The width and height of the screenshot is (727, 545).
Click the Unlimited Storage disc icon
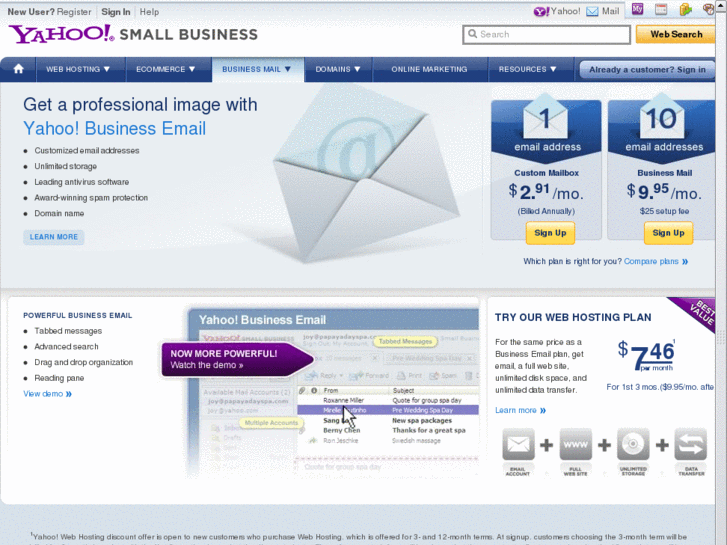point(633,445)
